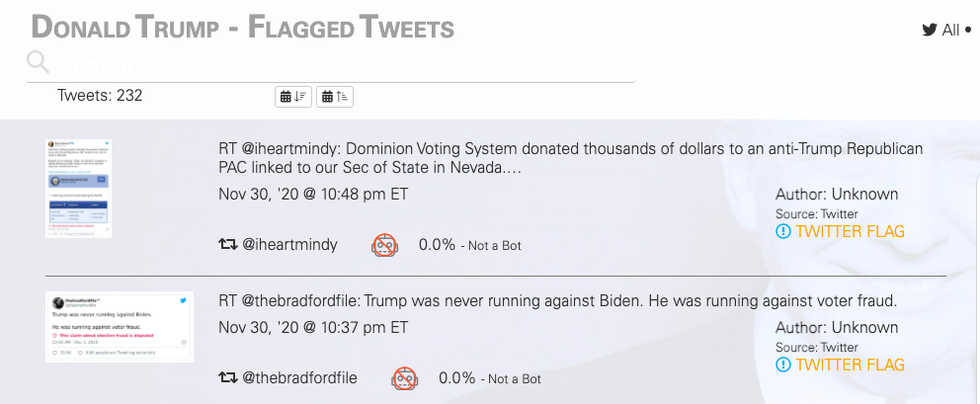
Task: Open the Dominion Voting System retweet text
Action: 570,158
